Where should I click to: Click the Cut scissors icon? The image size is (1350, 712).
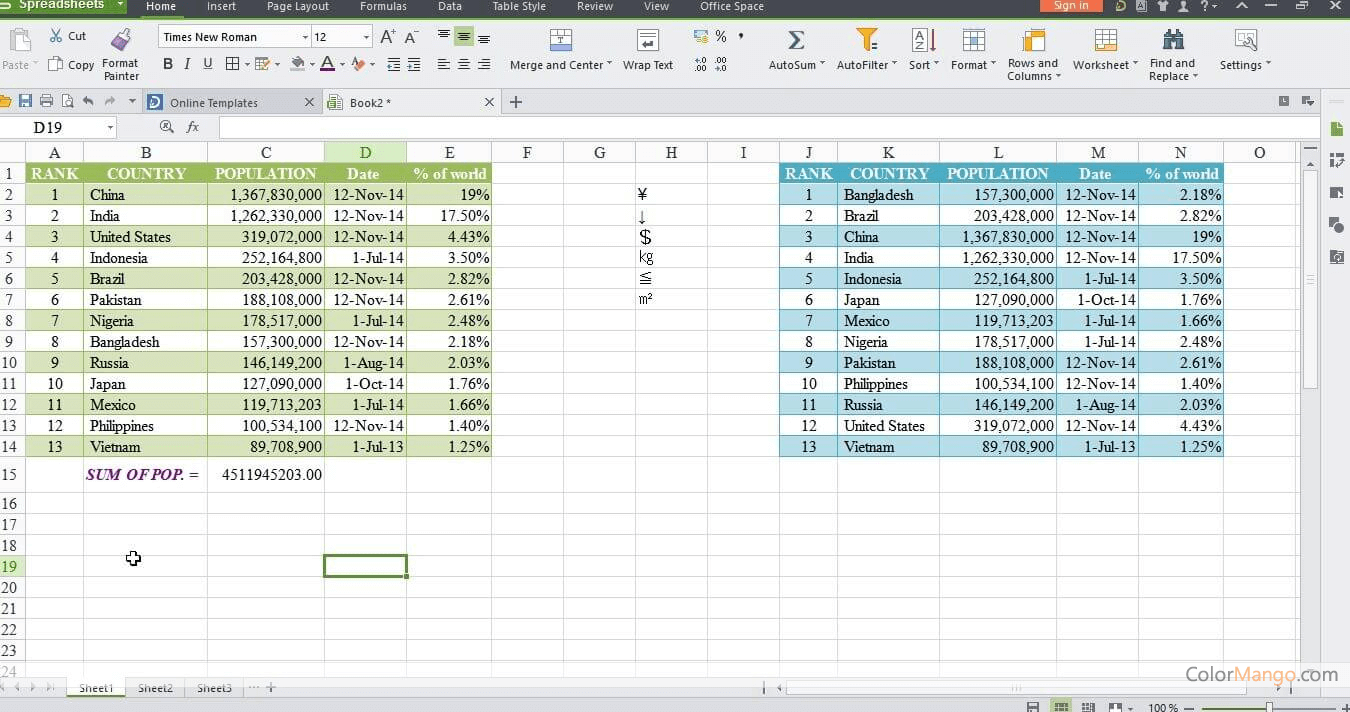[x=56, y=36]
